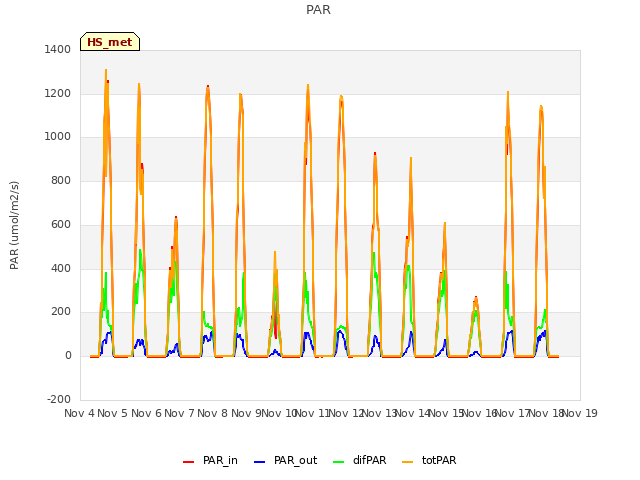Viewport: 640px width, 480px height.
Task: Click the Nov 4 x-axis label
Action: pos(79,413)
